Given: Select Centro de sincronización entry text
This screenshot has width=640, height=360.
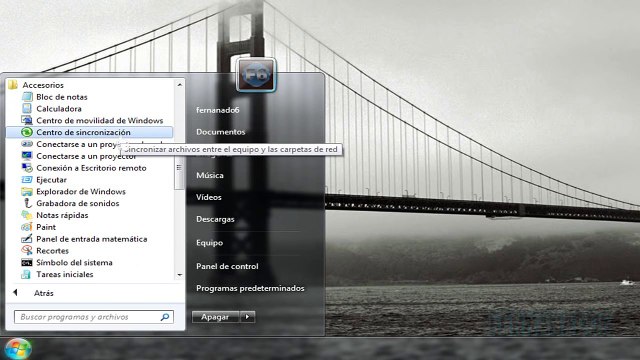Looking at the screenshot, I should click(83, 132).
